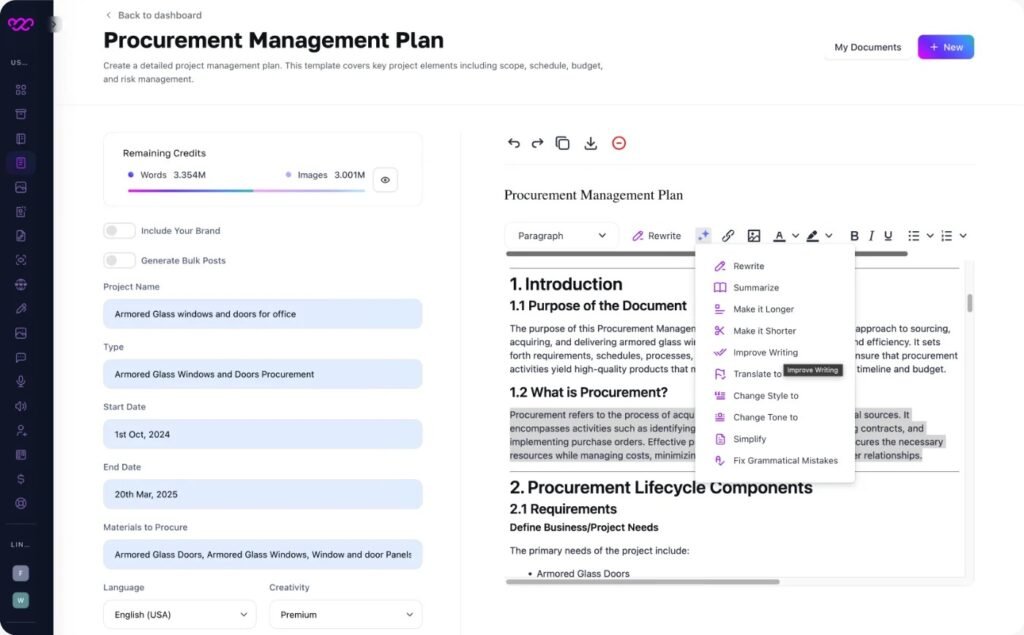The width and height of the screenshot is (1024, 635).
Task: Click the microphone icon in the left sidebar
Action: pos(21,382)
